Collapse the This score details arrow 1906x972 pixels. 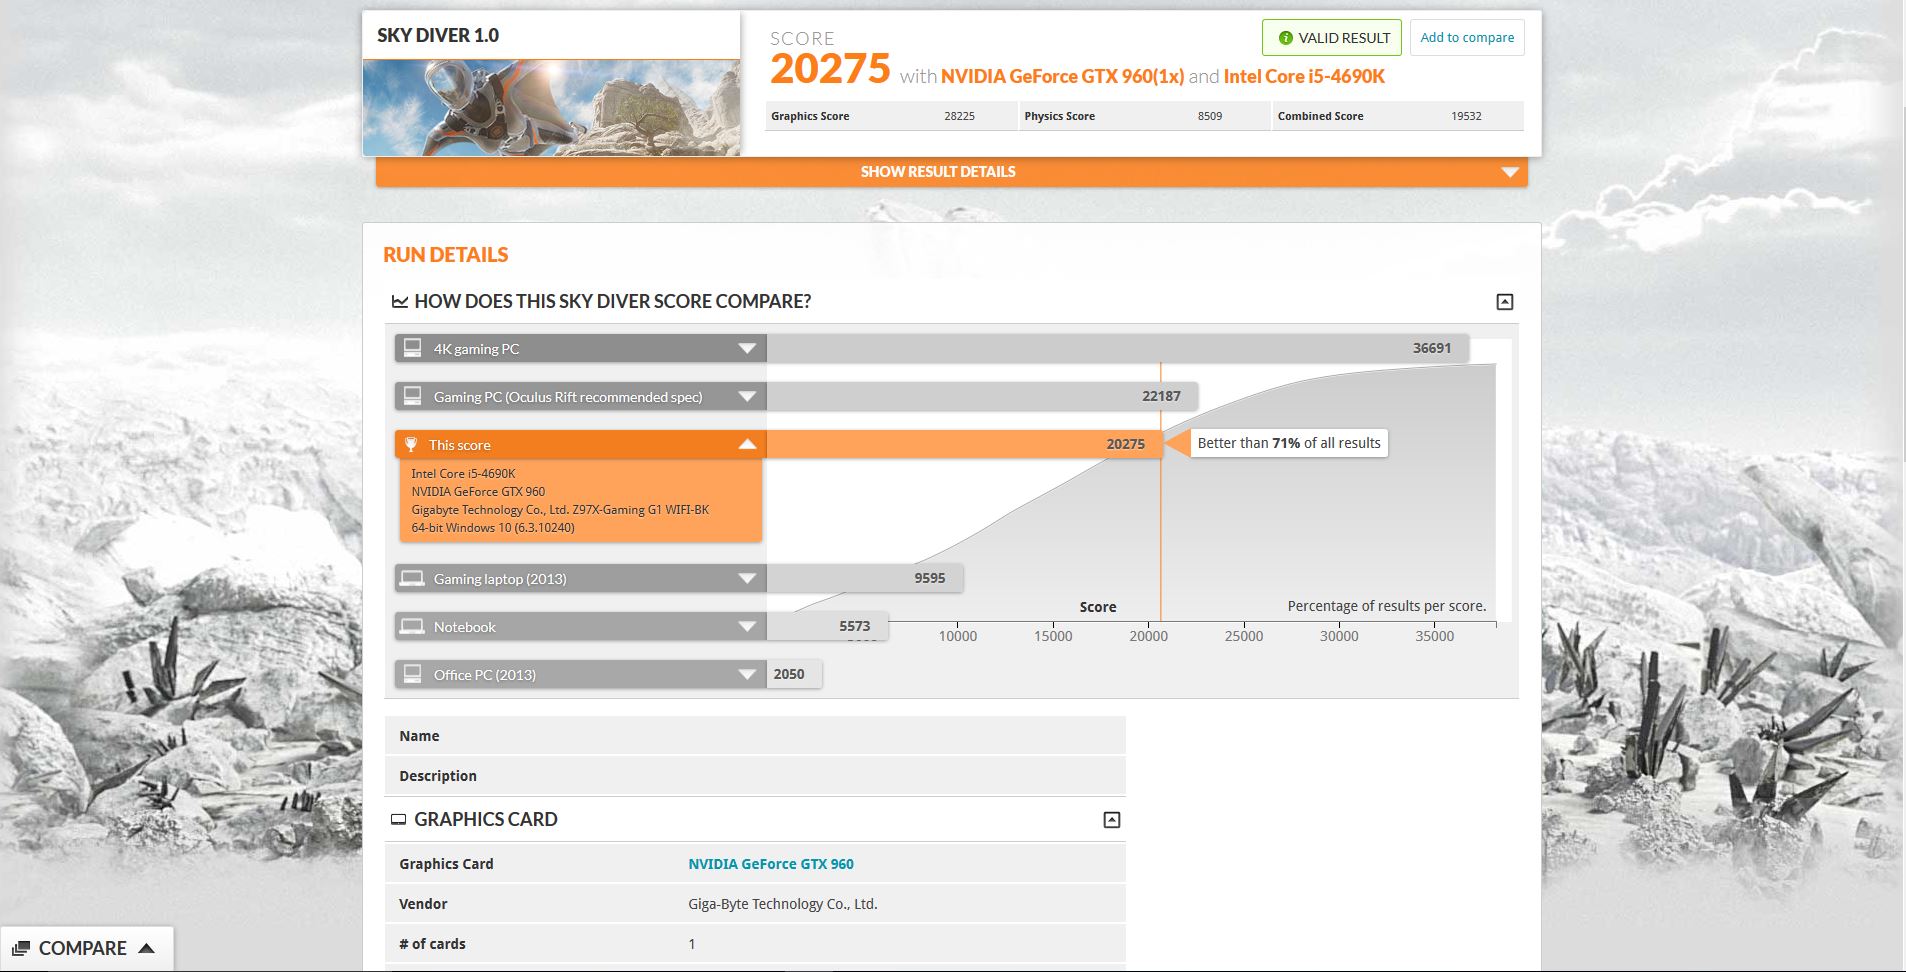tap(747, 444)
